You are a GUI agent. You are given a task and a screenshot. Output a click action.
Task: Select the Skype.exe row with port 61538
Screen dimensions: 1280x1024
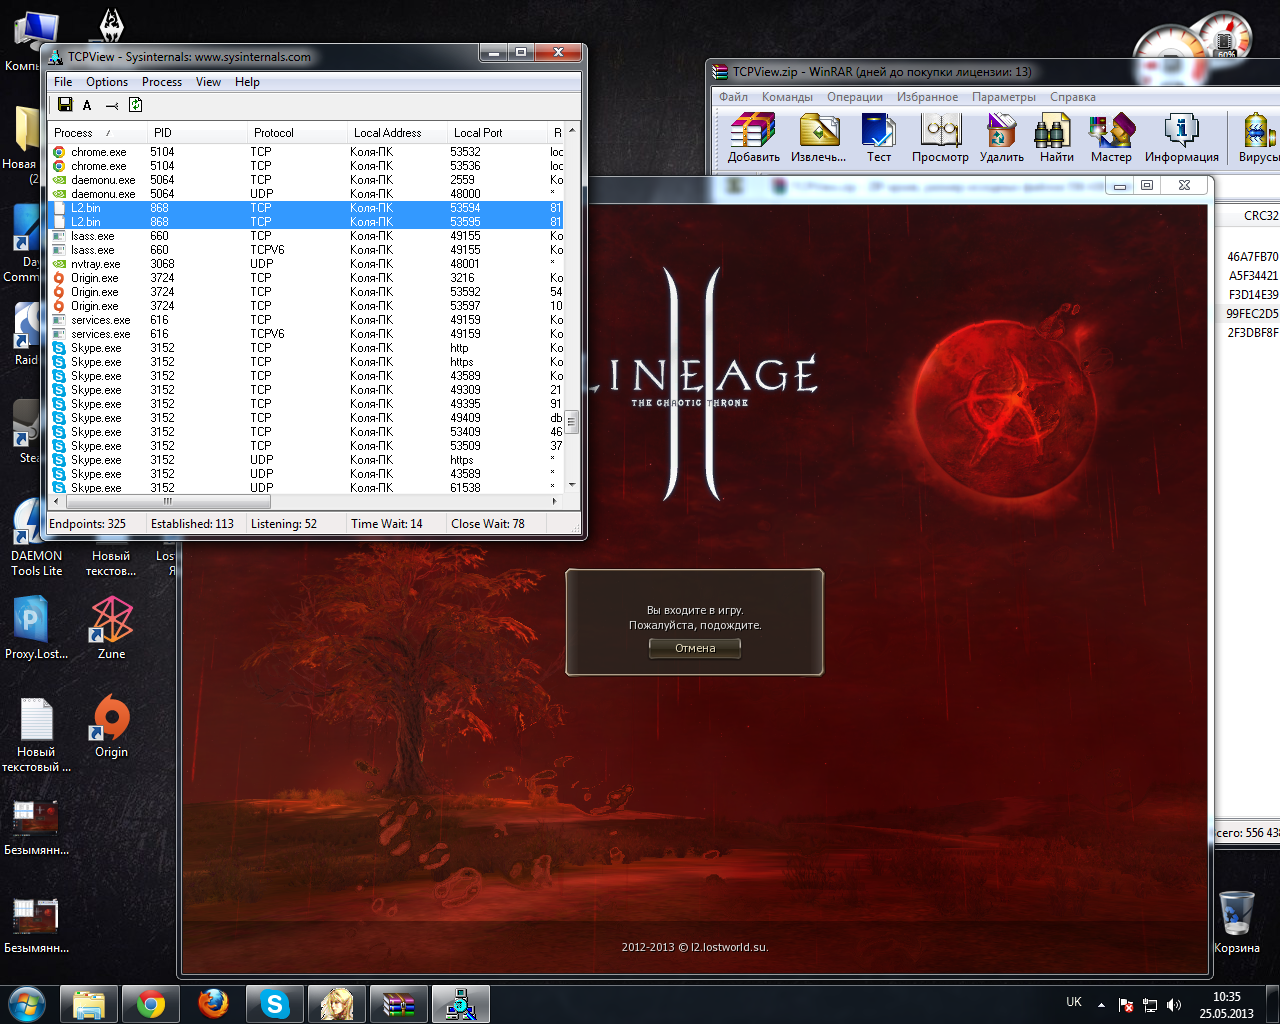coord(306,488)
